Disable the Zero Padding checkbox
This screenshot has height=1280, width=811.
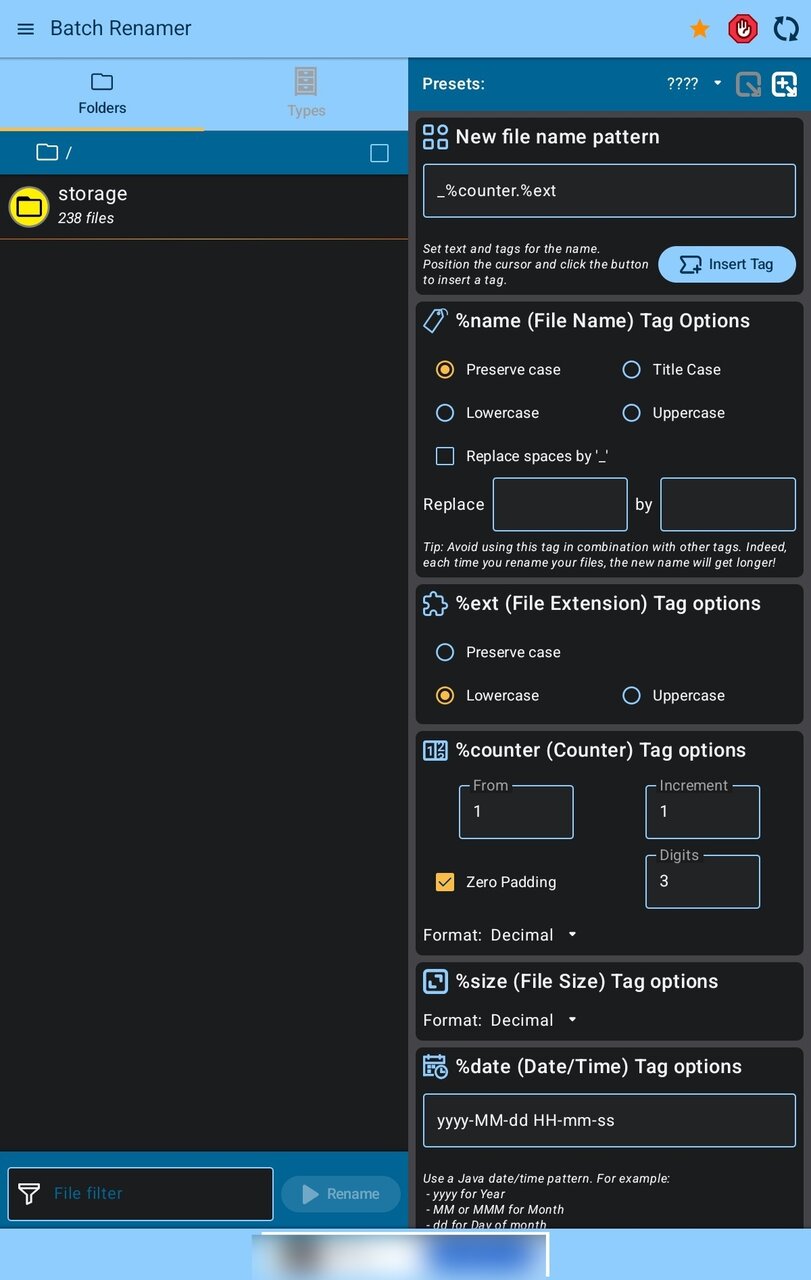445,882
